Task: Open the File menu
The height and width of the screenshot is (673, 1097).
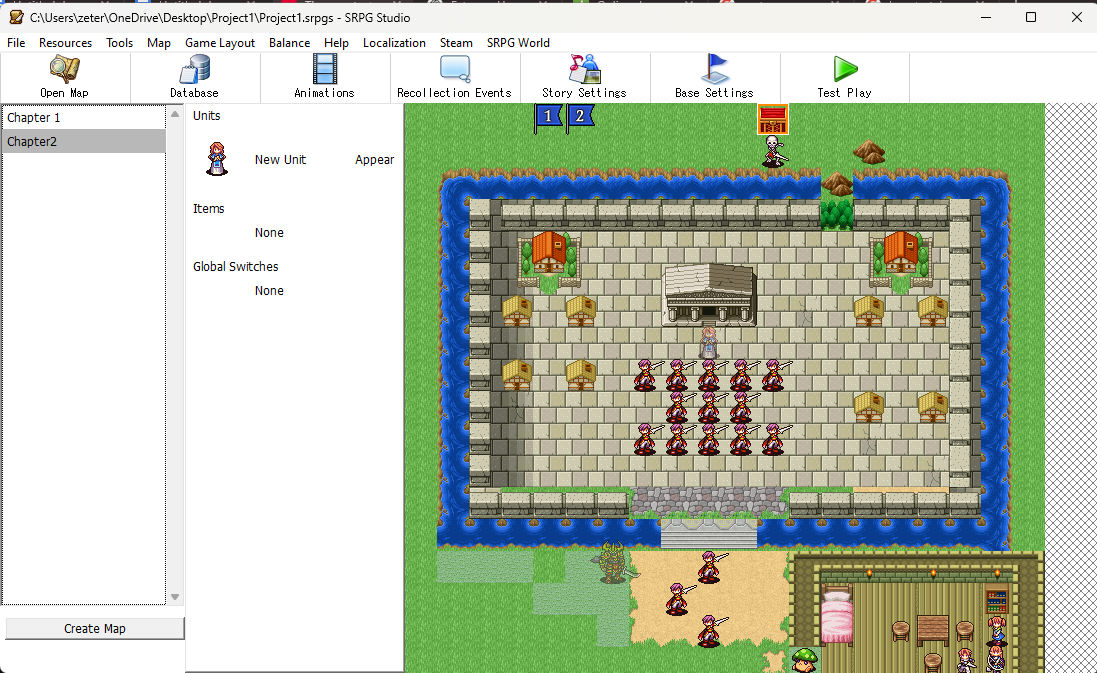Action: click(16, 43)
